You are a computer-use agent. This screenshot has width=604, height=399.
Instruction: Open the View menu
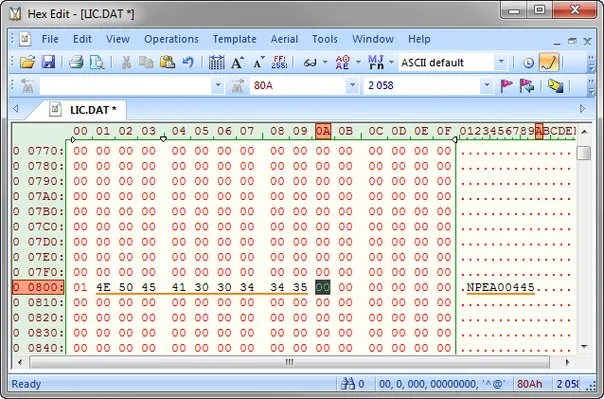[118, 39]
